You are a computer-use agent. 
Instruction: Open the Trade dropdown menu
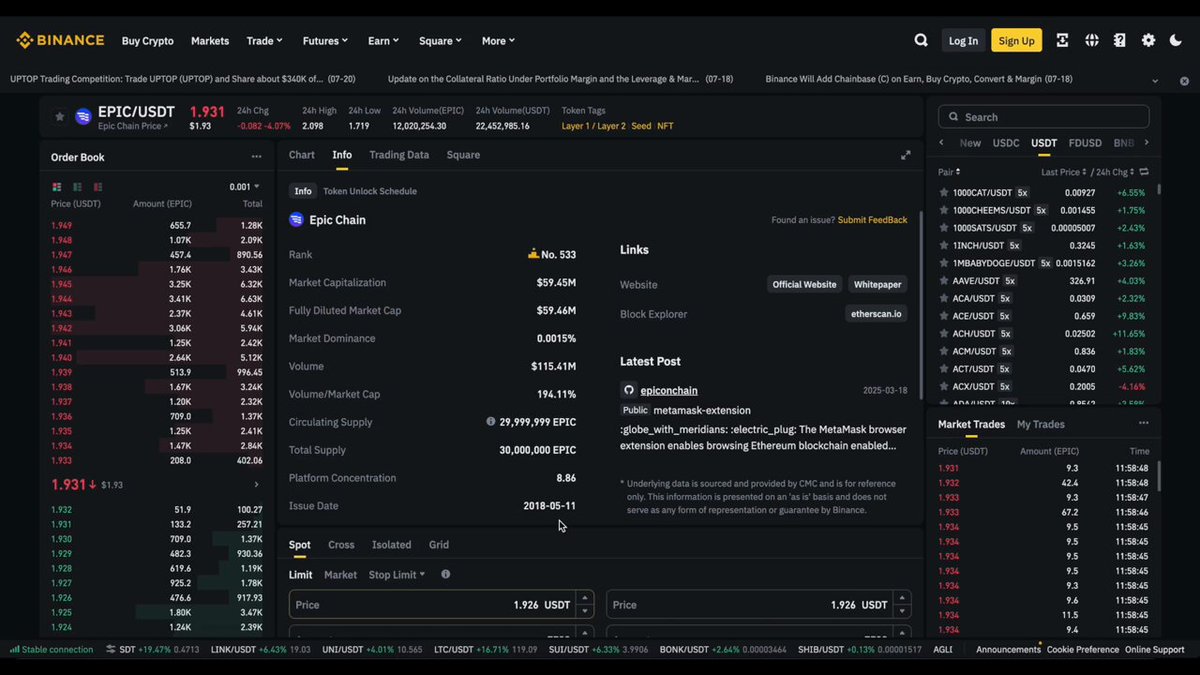tap(265, 41)
